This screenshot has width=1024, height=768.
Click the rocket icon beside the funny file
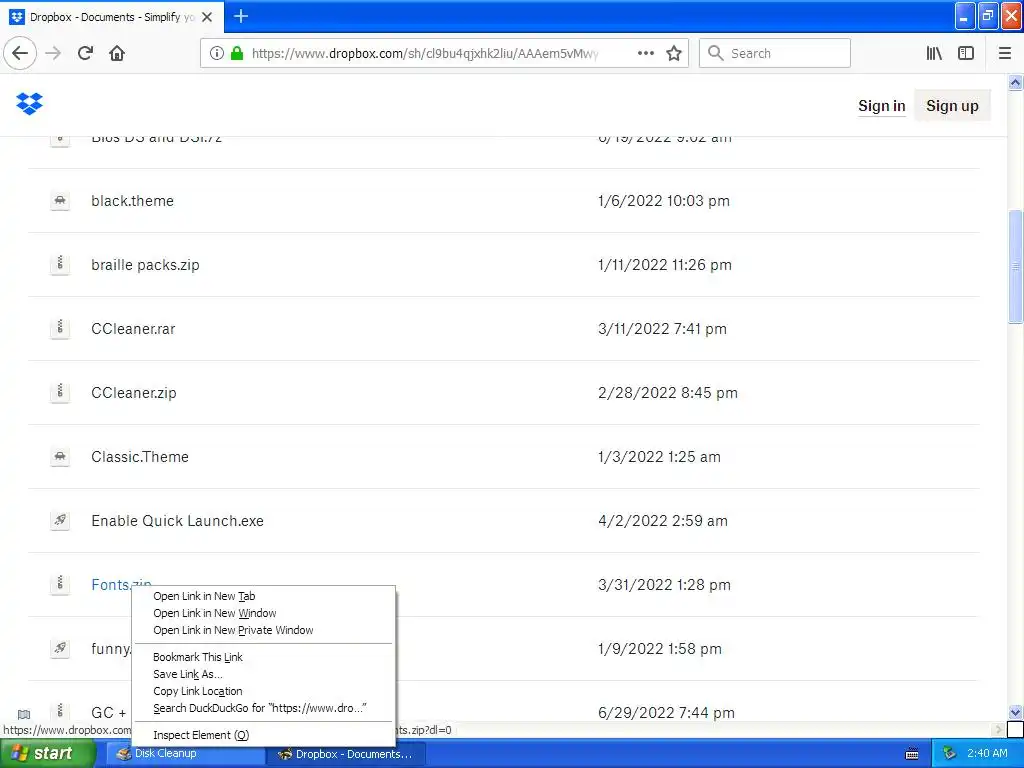click(60, 648)
